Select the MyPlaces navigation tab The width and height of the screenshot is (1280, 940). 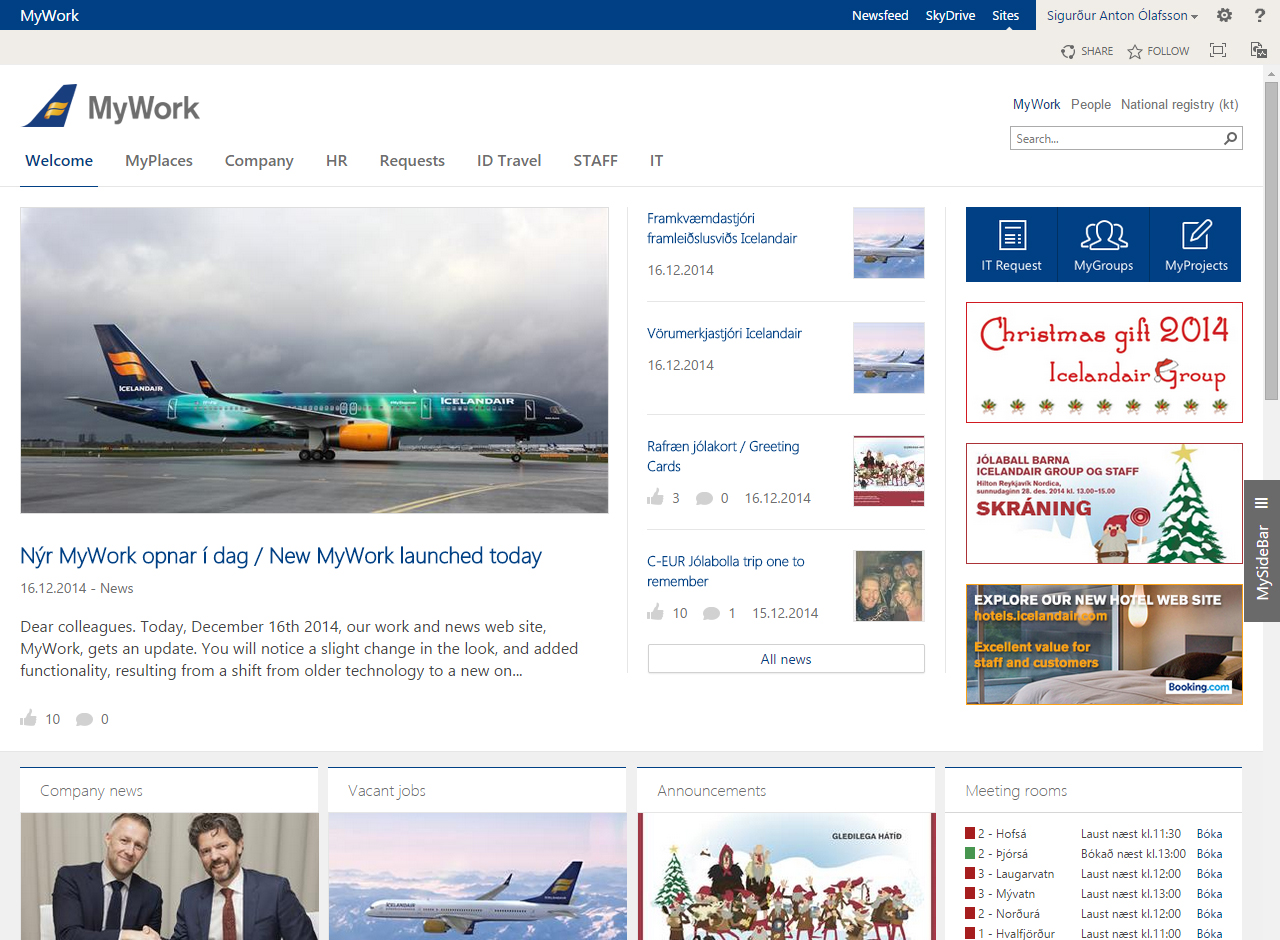pyautogui.click(x=159, y=160)
